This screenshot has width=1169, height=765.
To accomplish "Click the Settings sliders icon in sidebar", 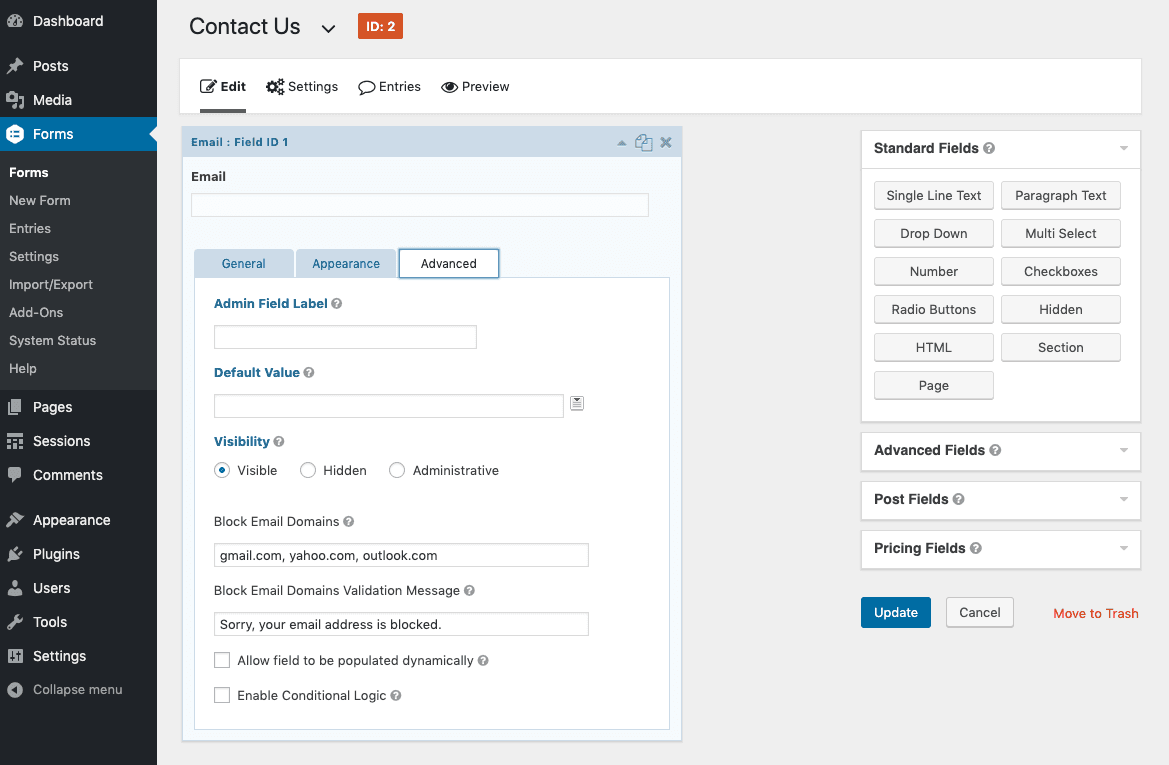I will 15,656.
